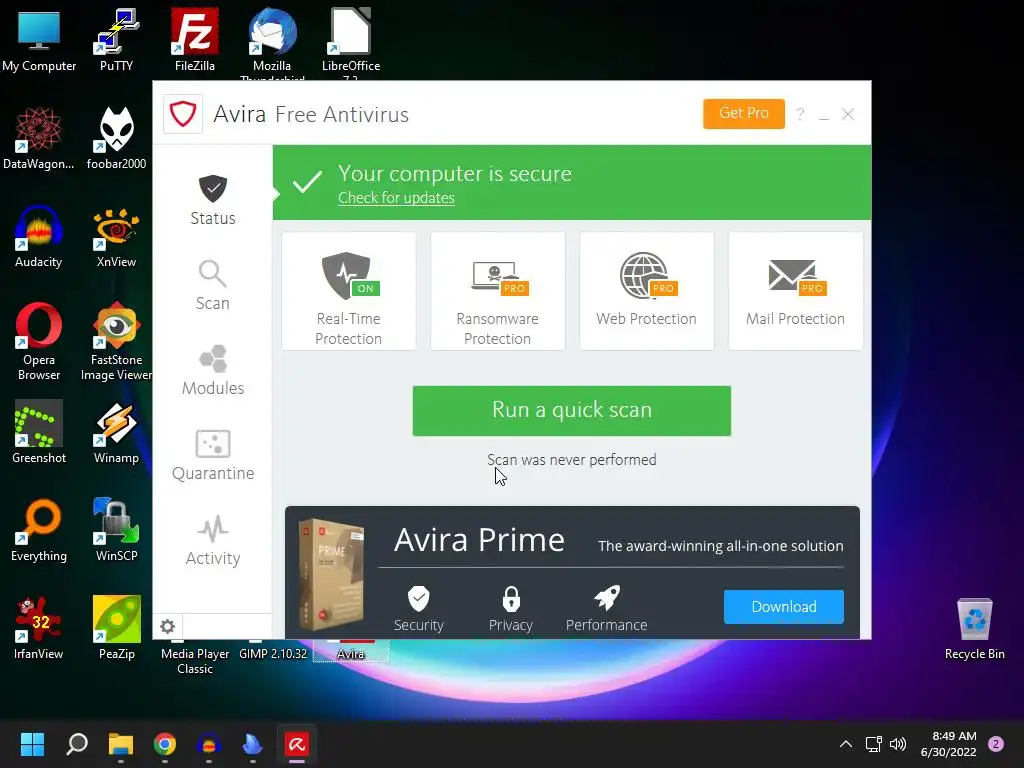Click the Avira Prime Download button

point(784,607)
